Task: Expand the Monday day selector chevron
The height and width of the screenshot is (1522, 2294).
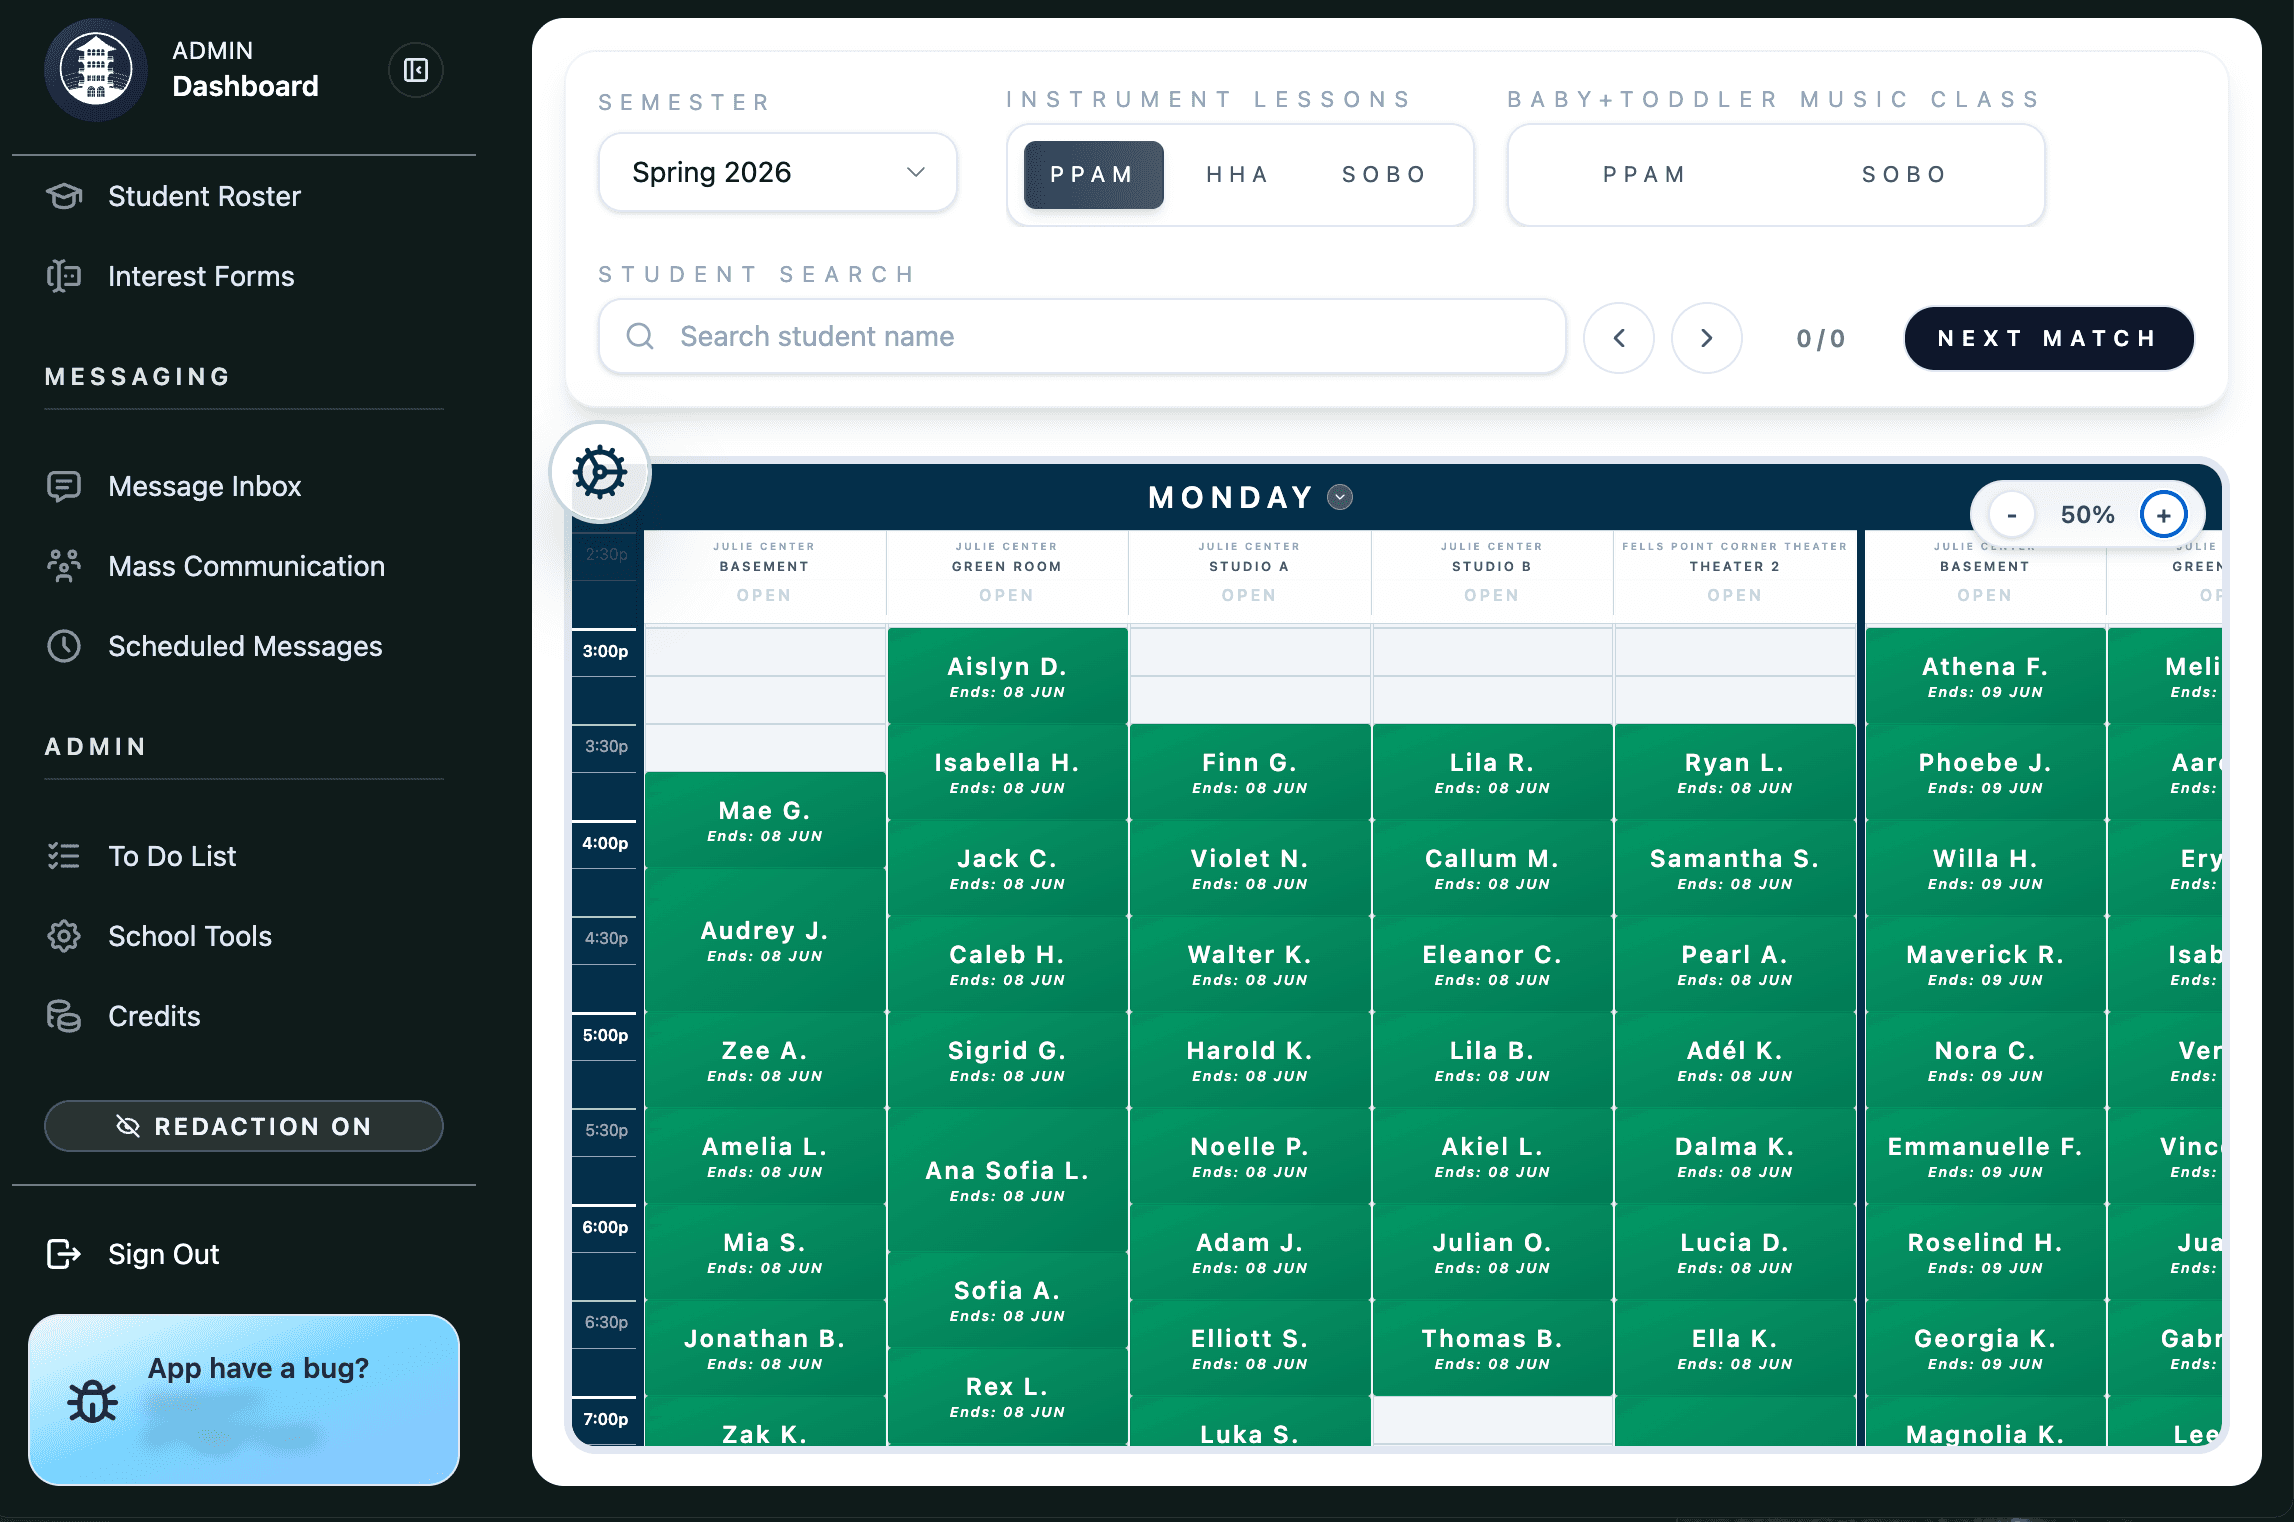Action: 1340,497
